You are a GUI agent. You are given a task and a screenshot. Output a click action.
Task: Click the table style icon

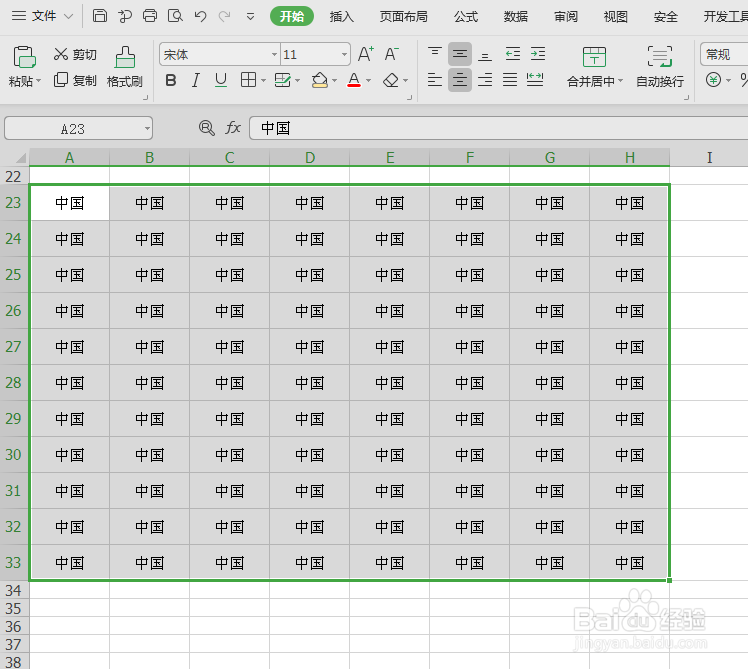click(283, 80)
